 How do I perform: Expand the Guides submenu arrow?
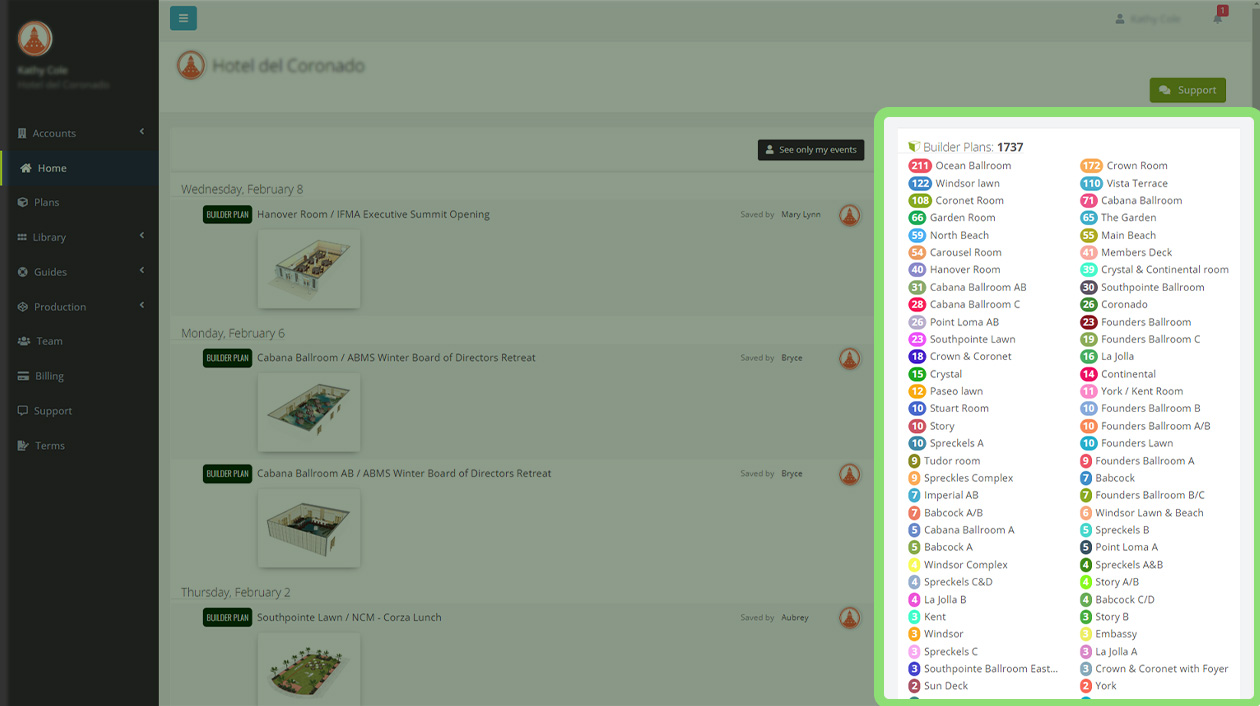pyautogui.click(x=142, y=271)
